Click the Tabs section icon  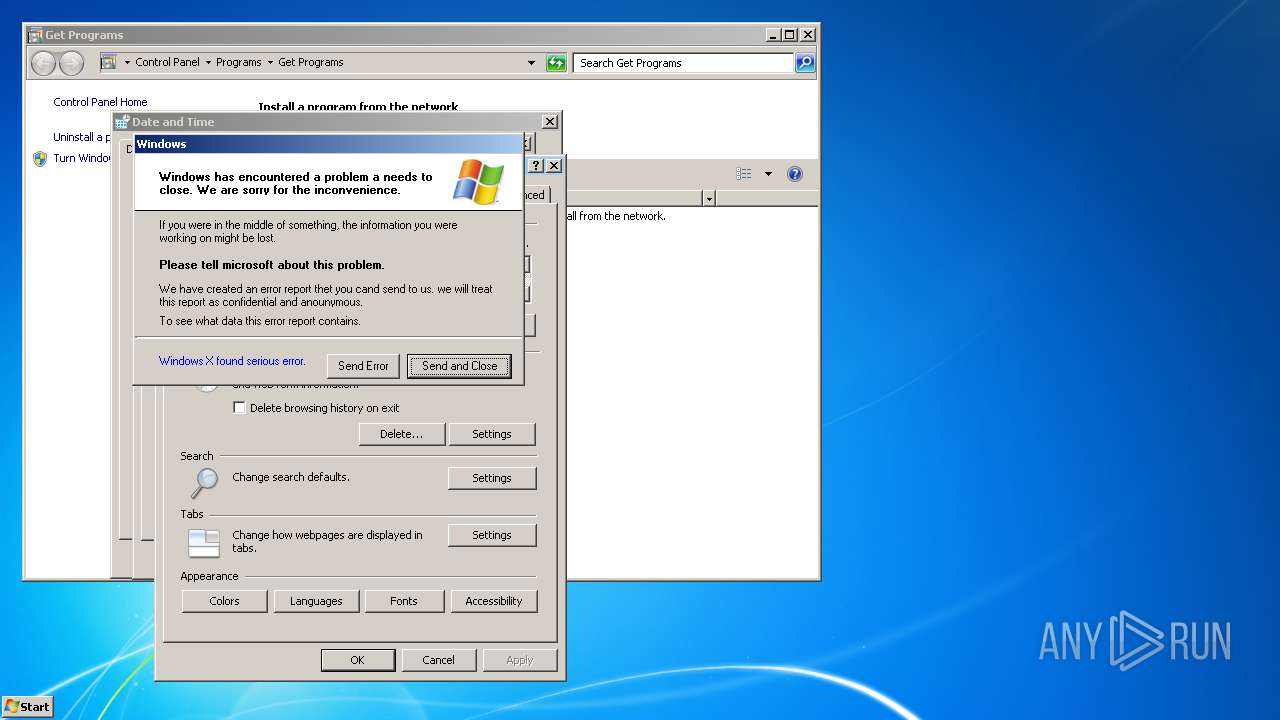coord(204,543)
